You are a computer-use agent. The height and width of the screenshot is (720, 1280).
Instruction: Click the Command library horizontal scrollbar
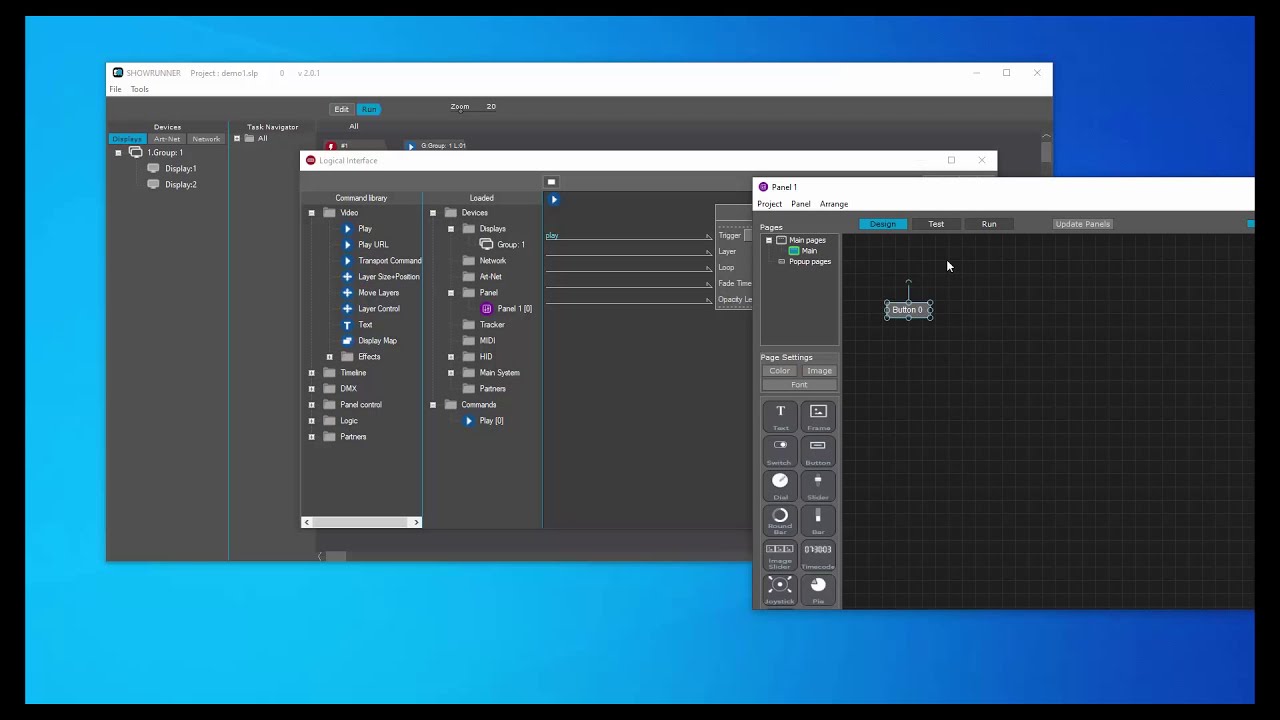pyautogui.click(x=361, y=522)
